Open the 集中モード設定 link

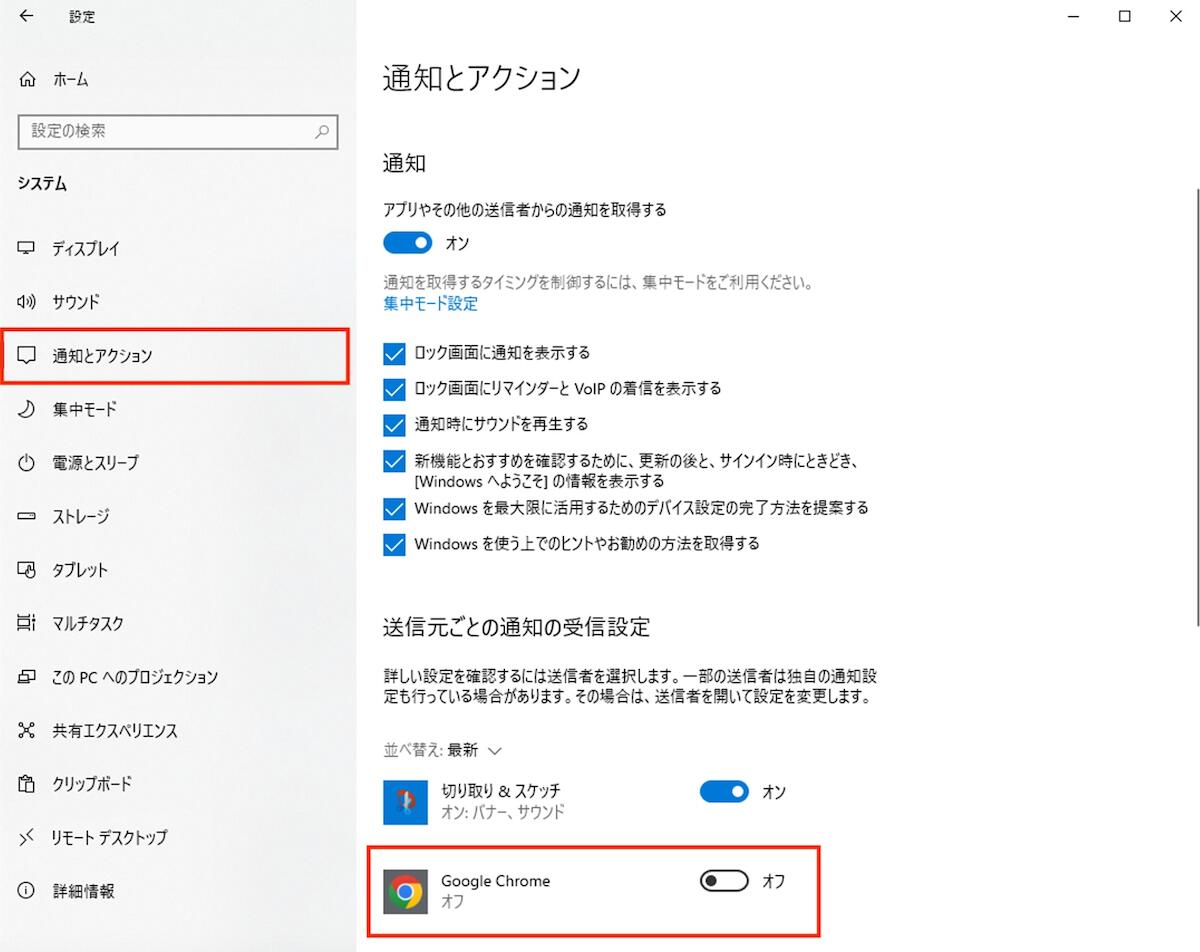(430, 303)
